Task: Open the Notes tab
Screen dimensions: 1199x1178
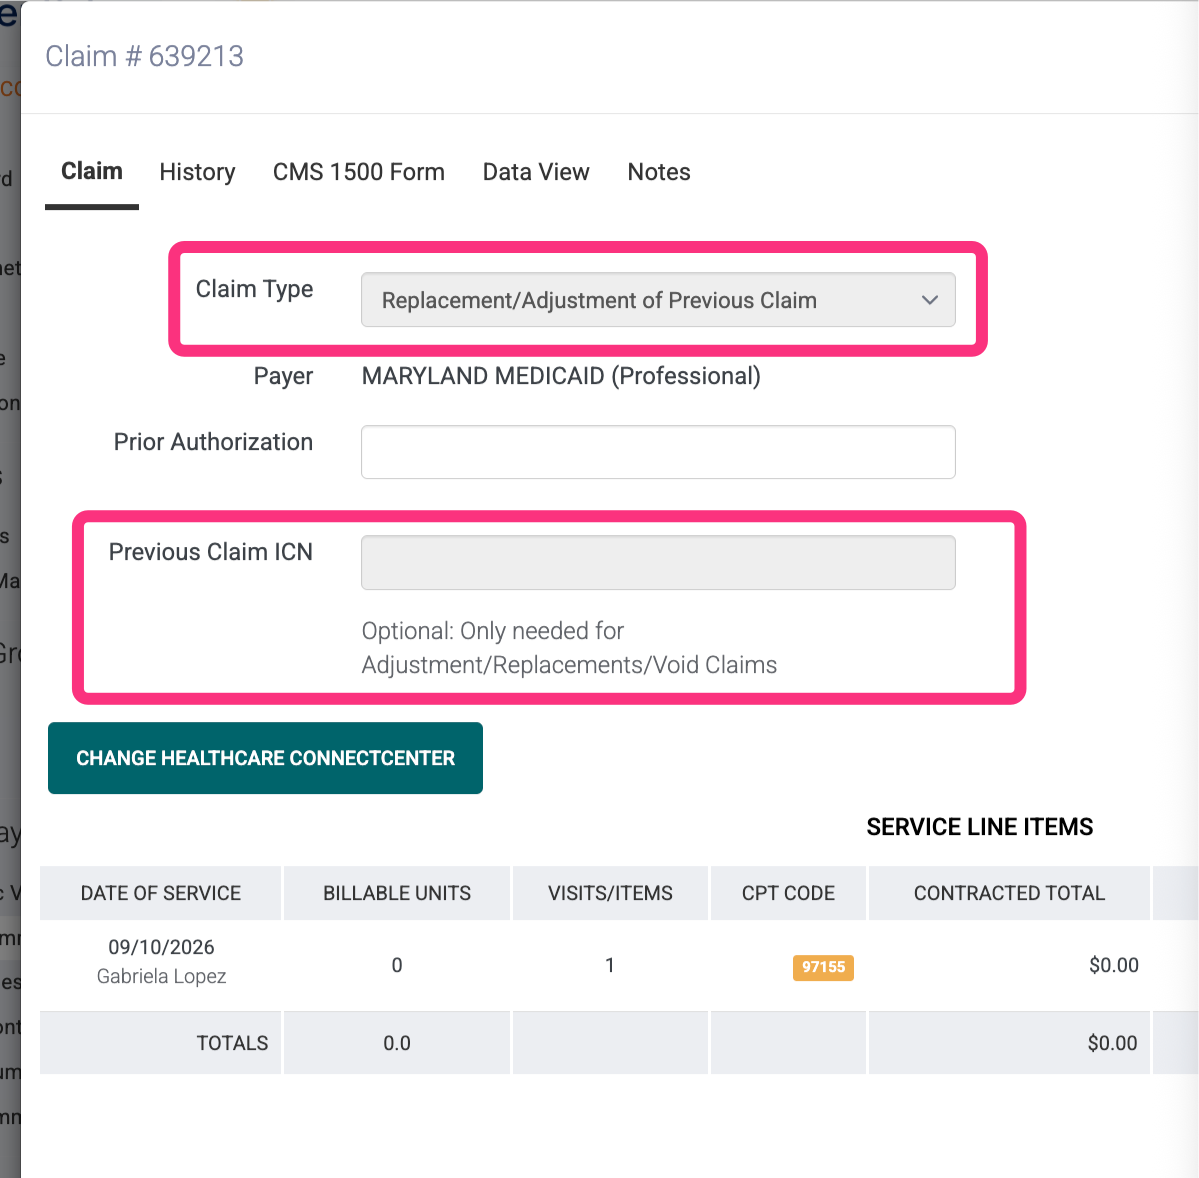Action: click(x=658, y=172)
